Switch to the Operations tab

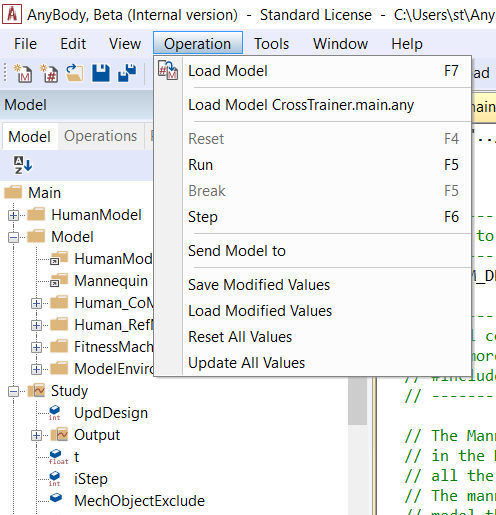coord(101,136)
